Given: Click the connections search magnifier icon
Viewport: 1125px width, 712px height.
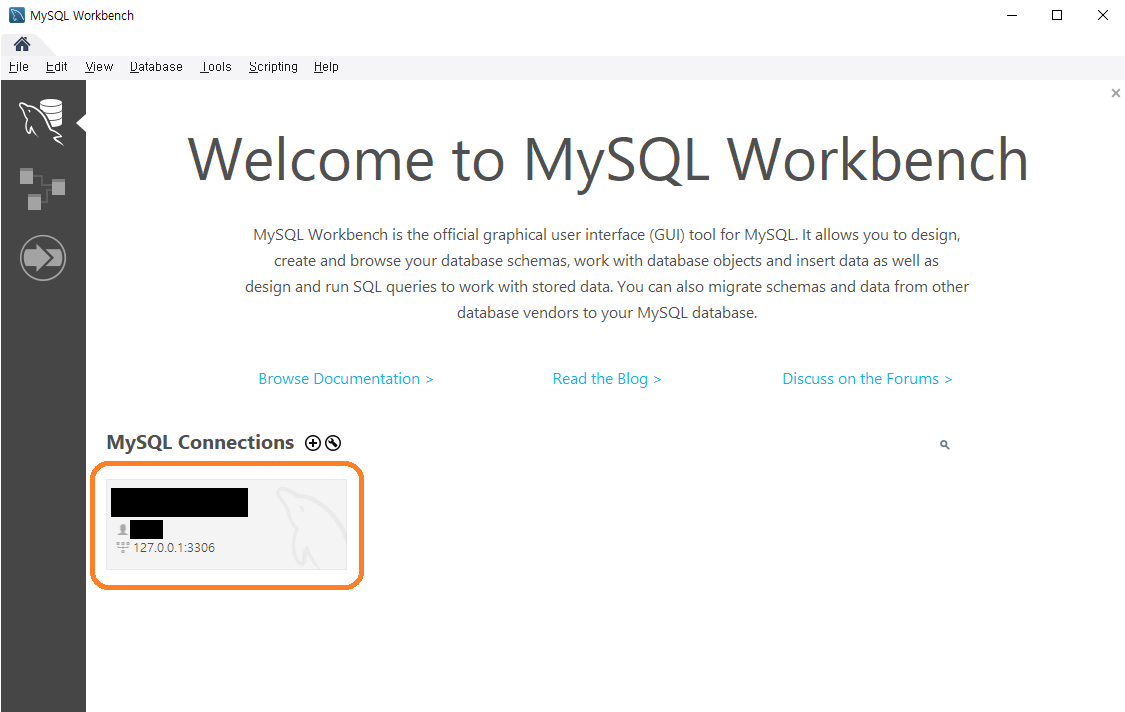Looking at the screenshot, I should tap(945, 445).
